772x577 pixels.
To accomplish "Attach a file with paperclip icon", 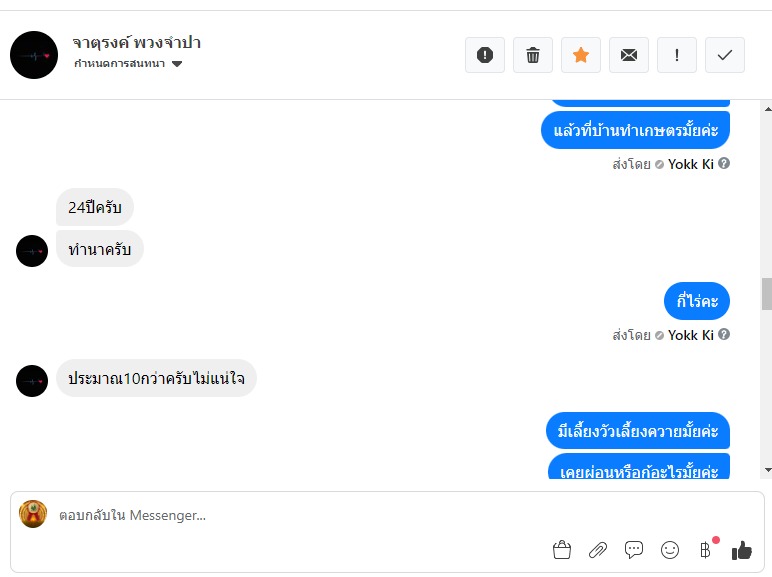I will coord(597,549).
